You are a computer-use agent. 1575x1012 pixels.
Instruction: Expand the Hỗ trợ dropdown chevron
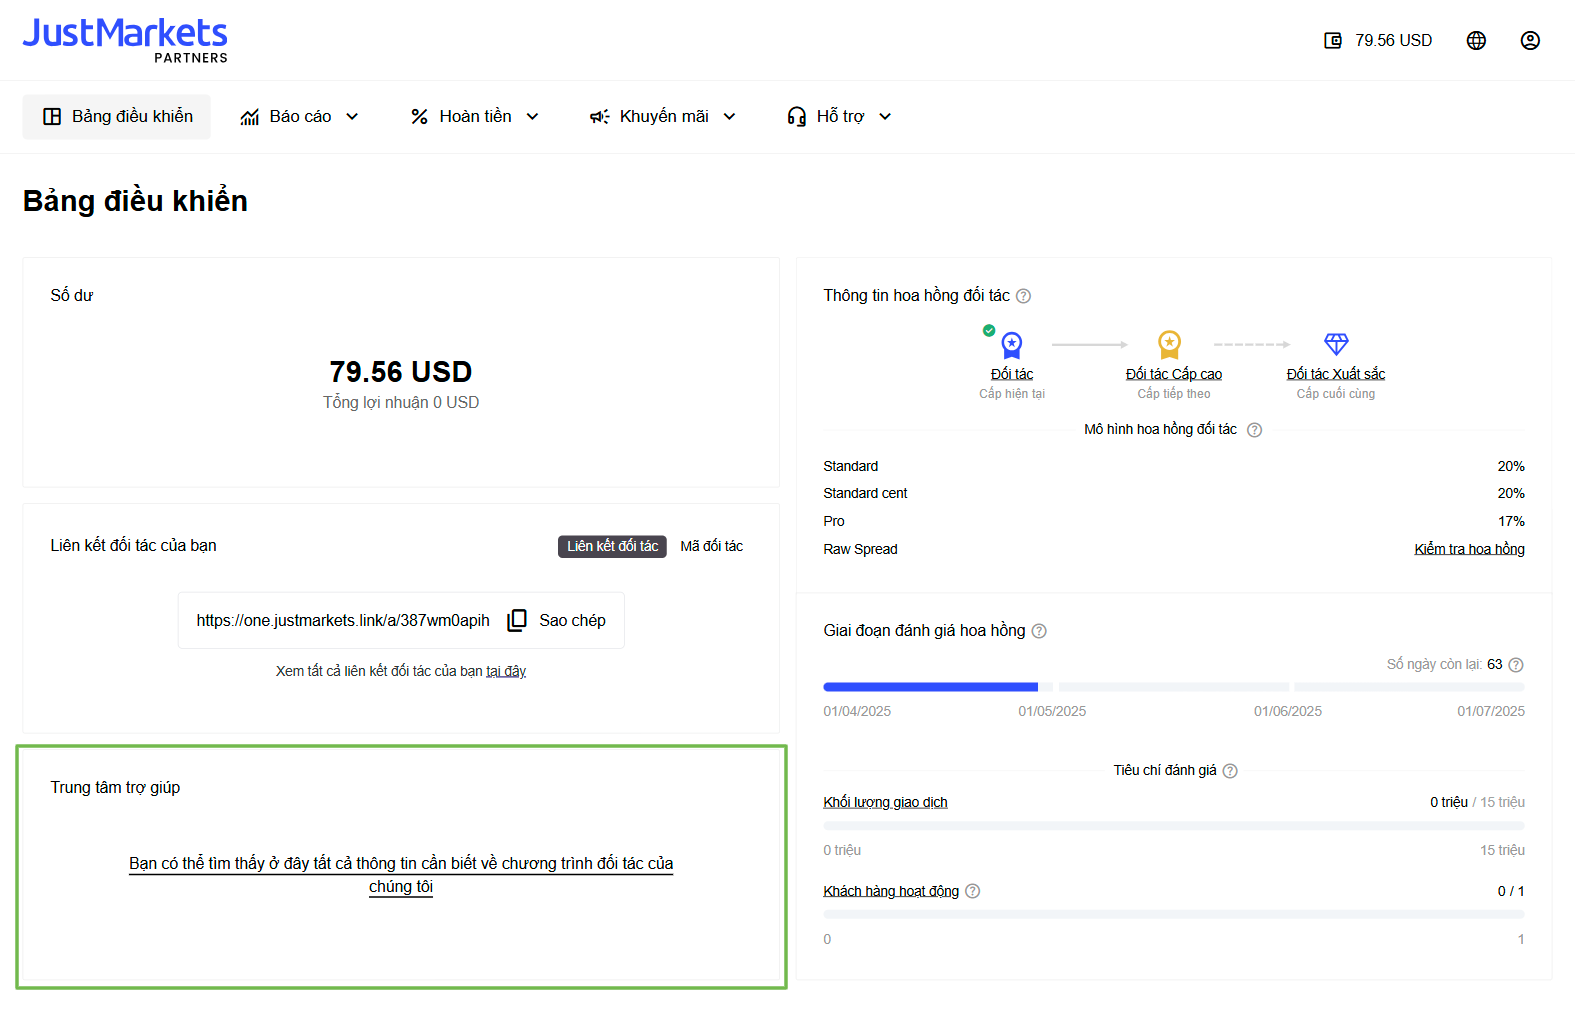pos(885,117)
